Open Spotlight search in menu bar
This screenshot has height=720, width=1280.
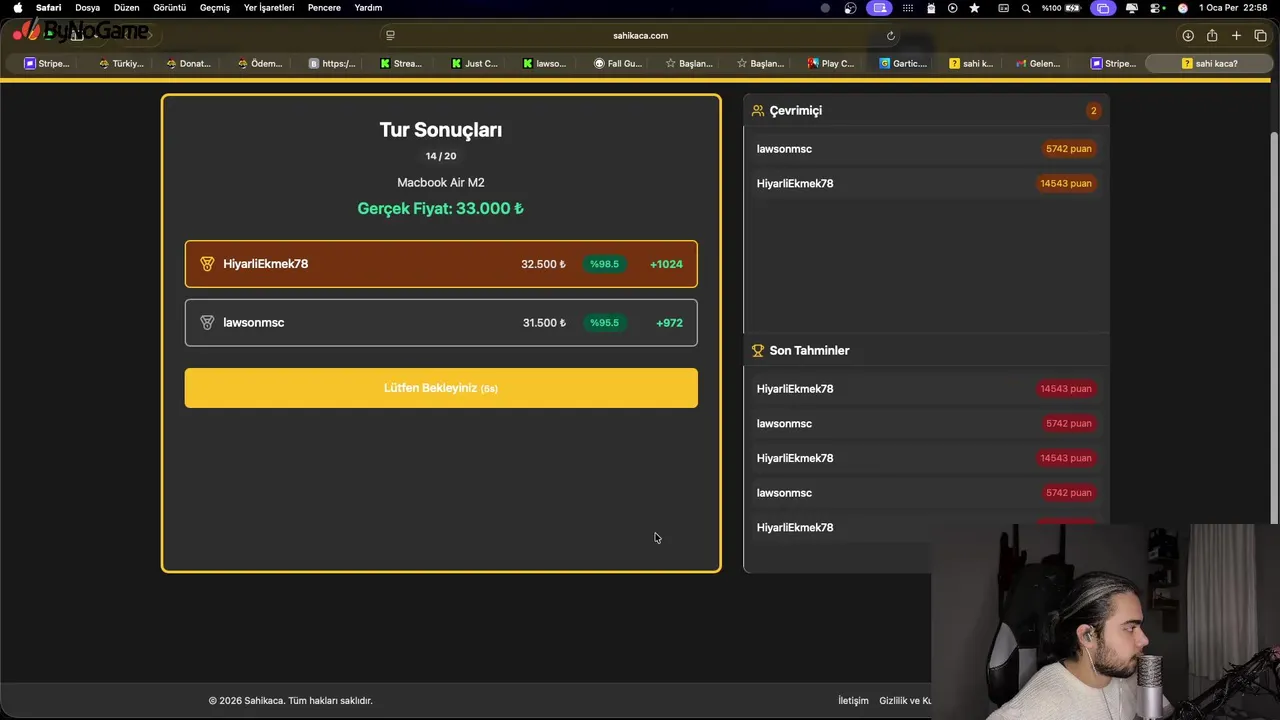[1026, 7]
